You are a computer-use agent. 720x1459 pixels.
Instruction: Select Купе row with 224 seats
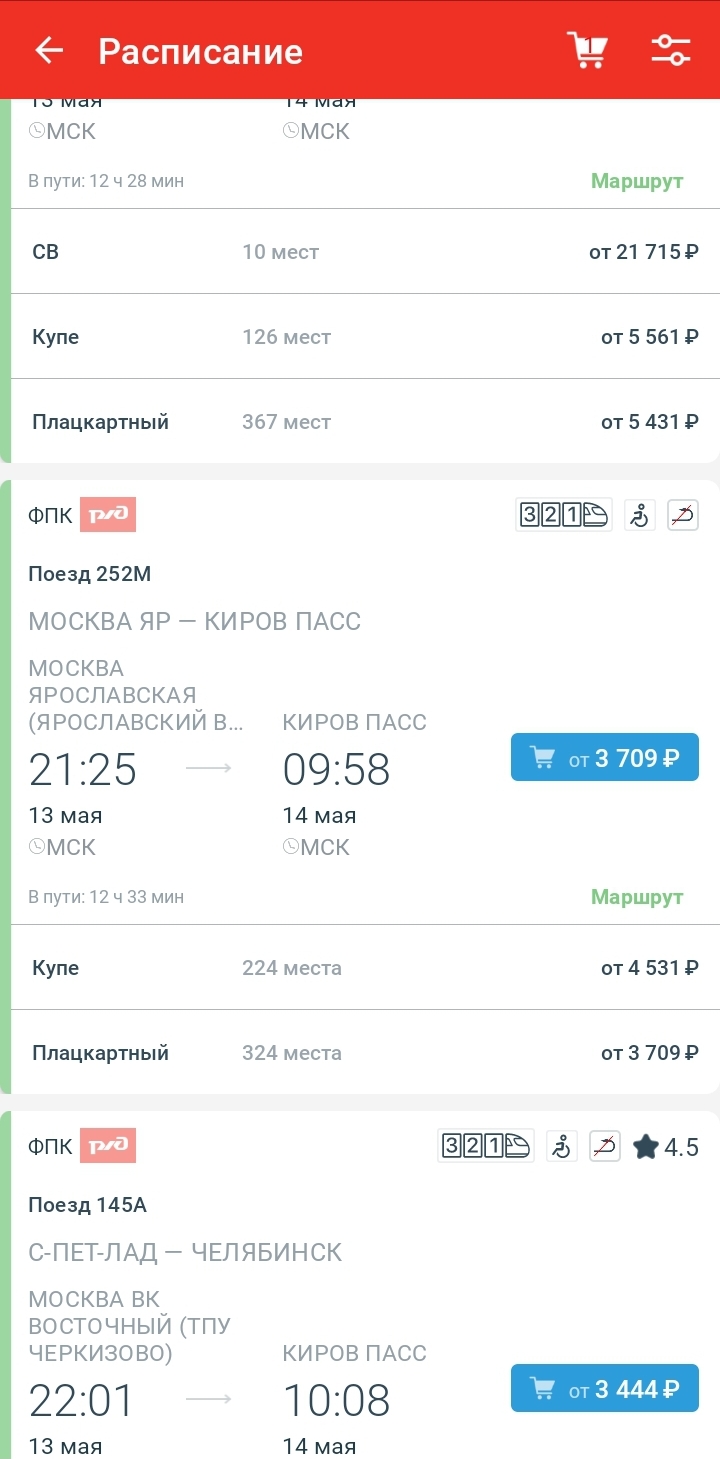[x=365, y=968]
